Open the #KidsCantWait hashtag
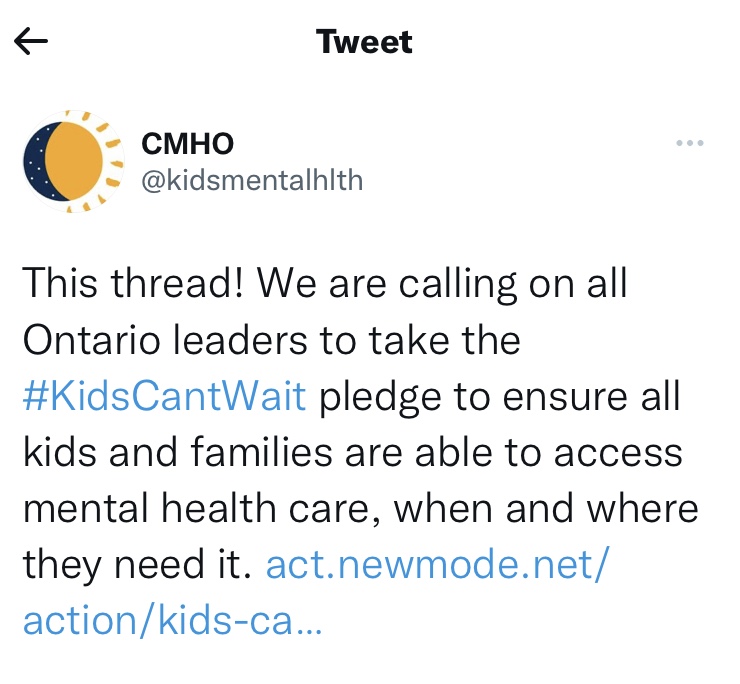 (x=164, y=396)
